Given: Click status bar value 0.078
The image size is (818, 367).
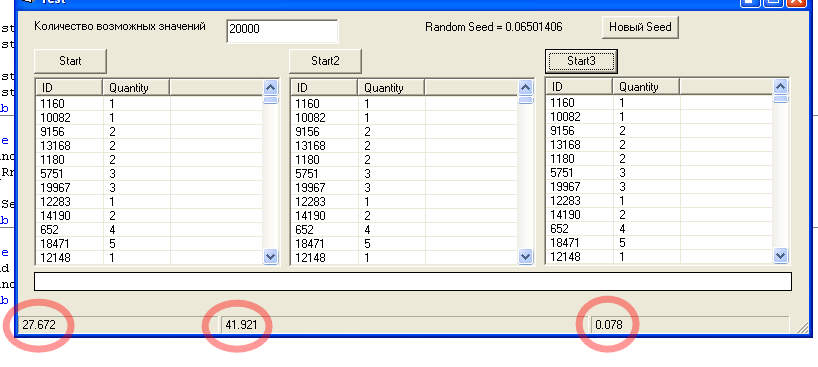Looking at the screenshot, I should pyautogui.click(x=609, y=325).
